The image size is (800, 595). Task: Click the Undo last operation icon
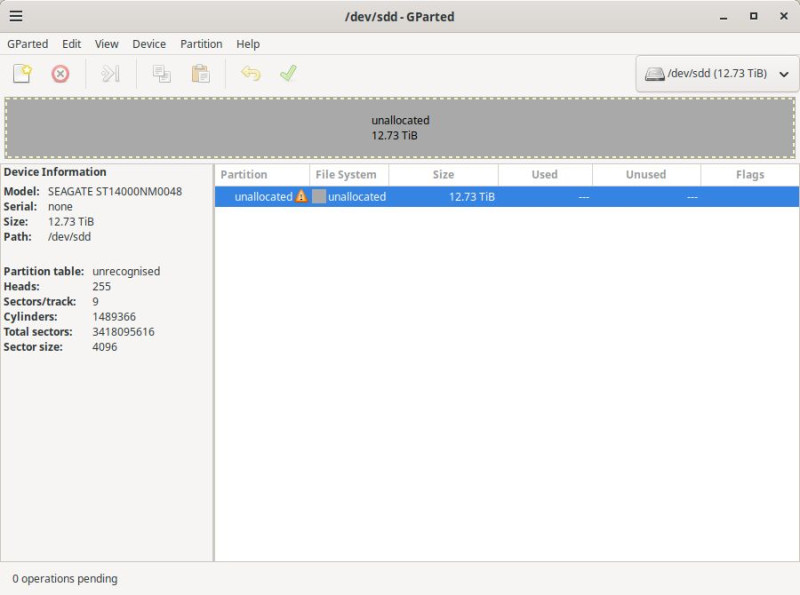251,73
